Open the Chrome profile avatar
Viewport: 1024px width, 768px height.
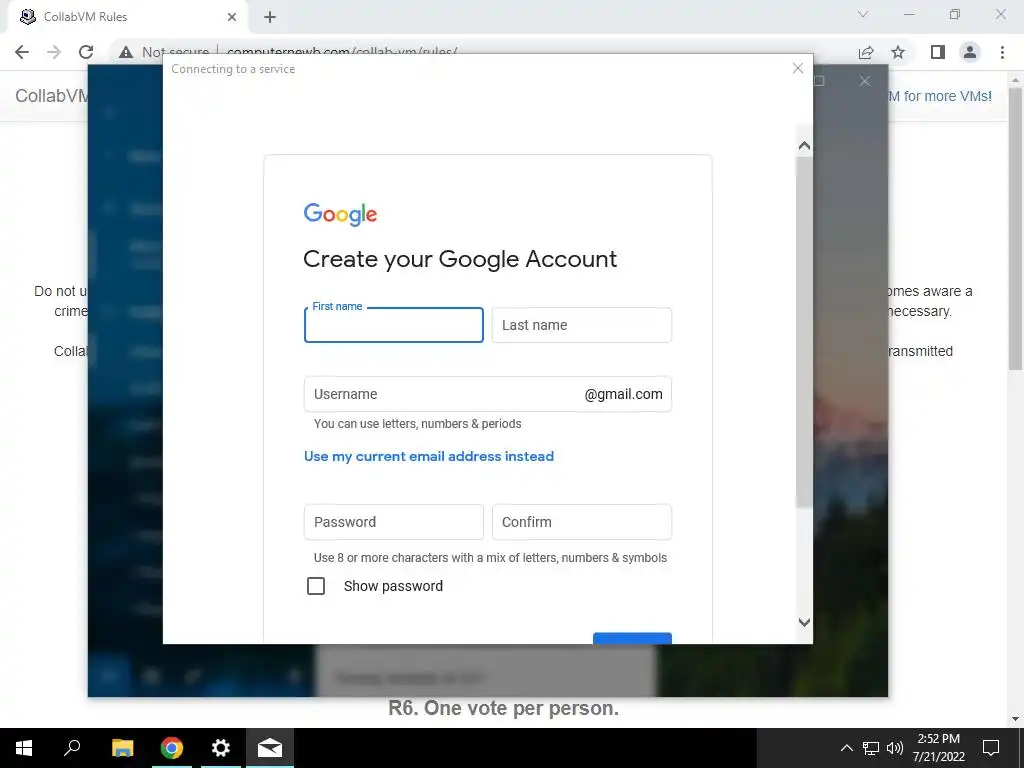(970, 52)
